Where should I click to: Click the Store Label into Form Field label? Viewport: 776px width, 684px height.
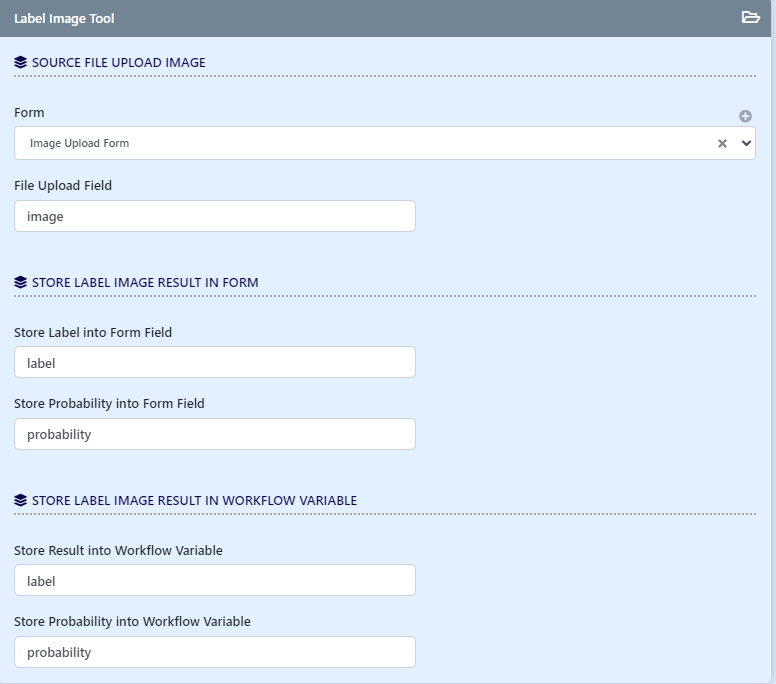coord(93,332)
